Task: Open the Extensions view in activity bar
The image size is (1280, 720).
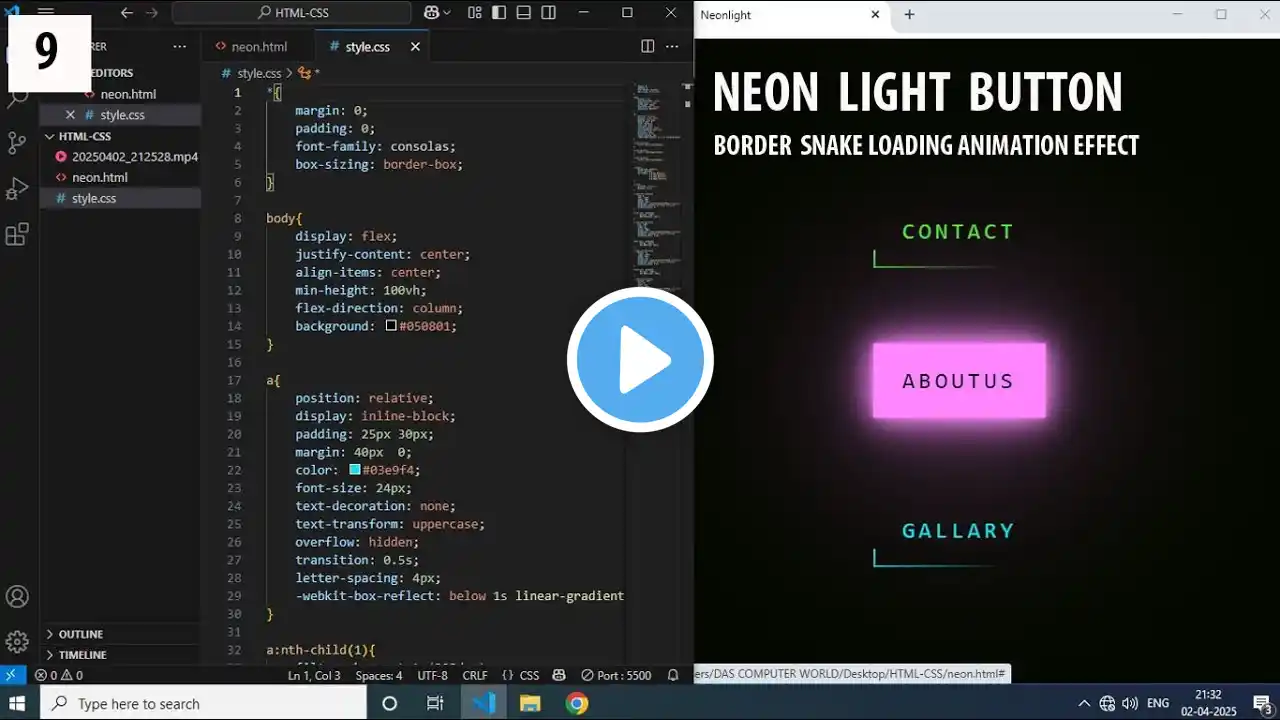Action: pyautogui.click(x=17, y=235)
